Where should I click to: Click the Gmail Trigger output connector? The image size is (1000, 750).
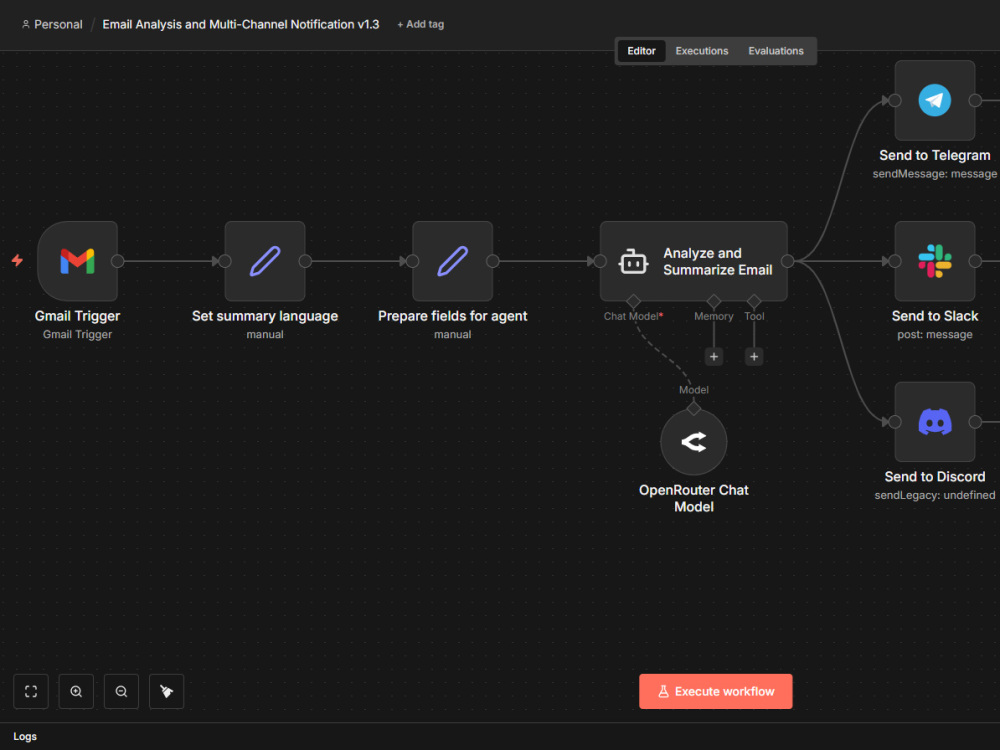[117, 261]
